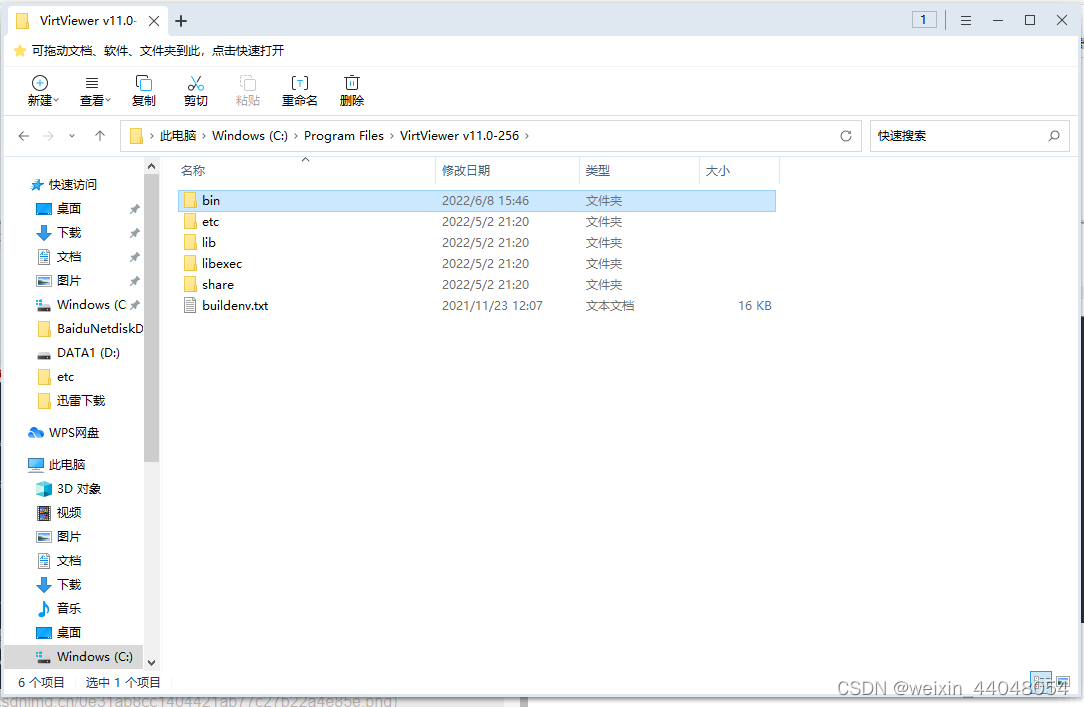Screen dimensions: 1084x707
Task: Click VirtViewer v11.0-256 in the breadcrumb
Action: (459, 135)
